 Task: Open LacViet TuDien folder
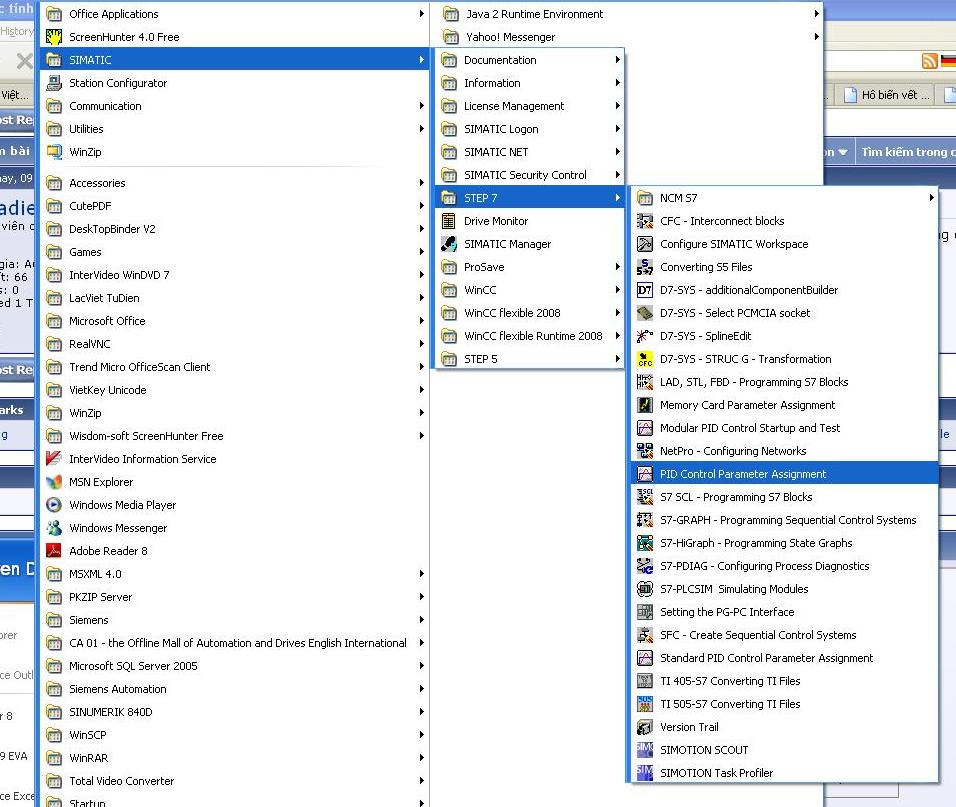pos(235,298)
